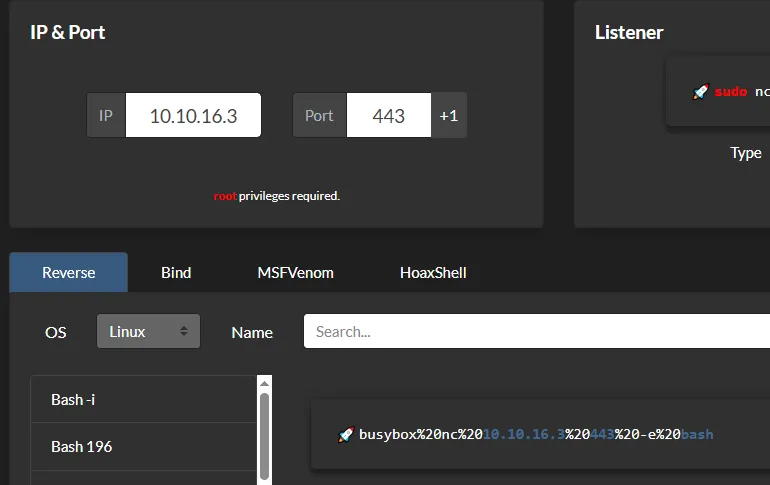Increment the port with the +1 button
The width and height of the screenshot is (770, 485).
[448, 115]
